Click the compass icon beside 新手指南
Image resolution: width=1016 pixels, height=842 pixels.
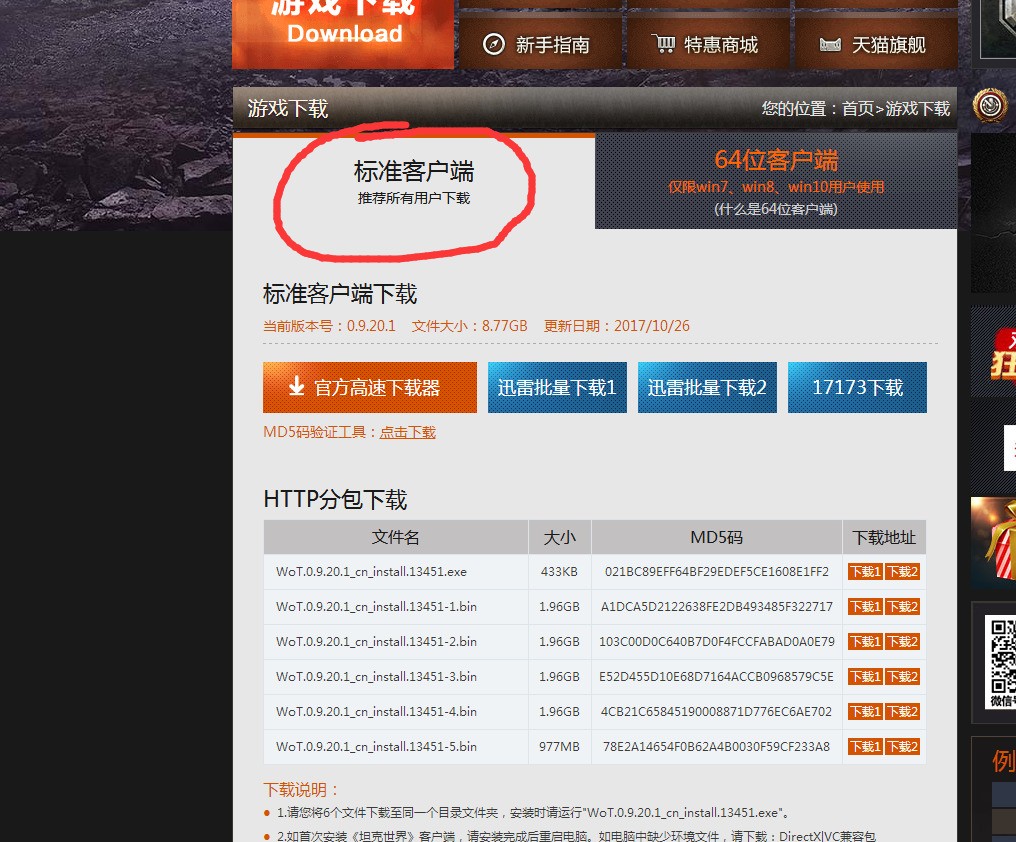[x=494, y=45]
